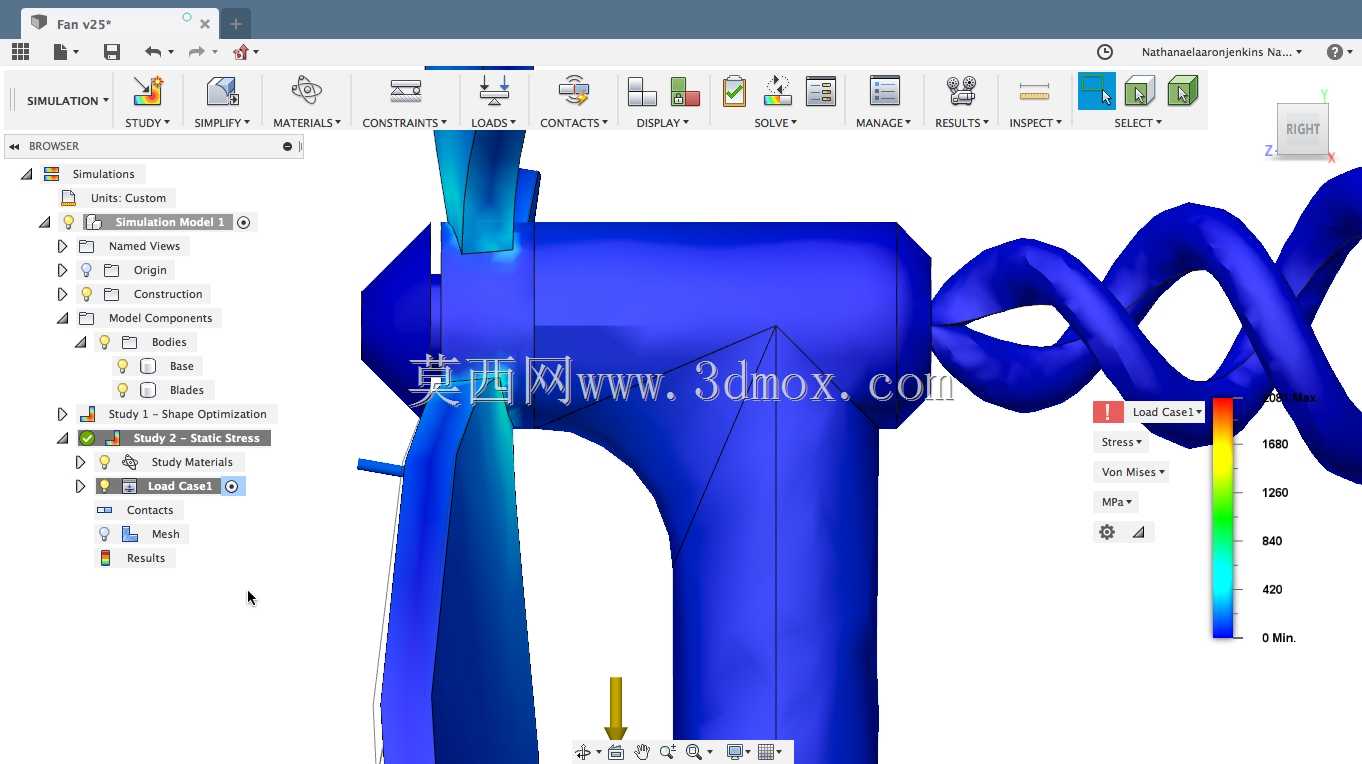
Task: Expand Study 1 – Shape Optimization node
Action: [x=62, y=414]
